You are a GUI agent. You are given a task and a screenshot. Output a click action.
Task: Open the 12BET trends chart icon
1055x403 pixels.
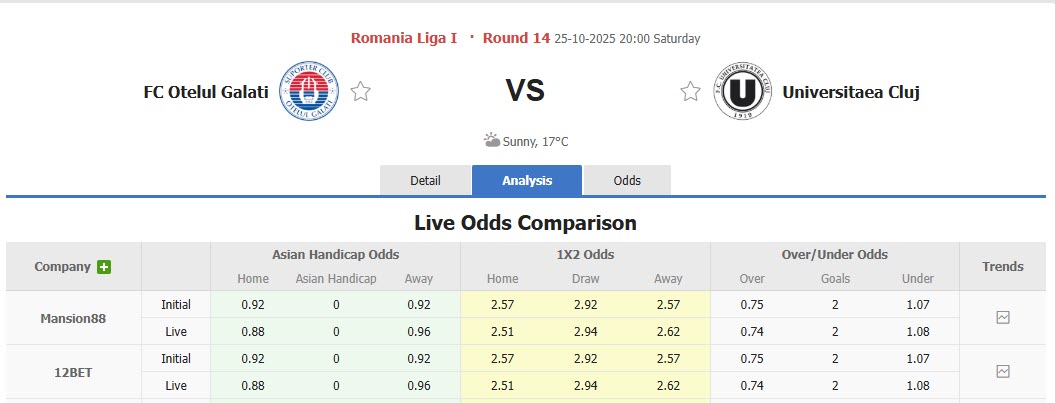[x=1003, y=371]
